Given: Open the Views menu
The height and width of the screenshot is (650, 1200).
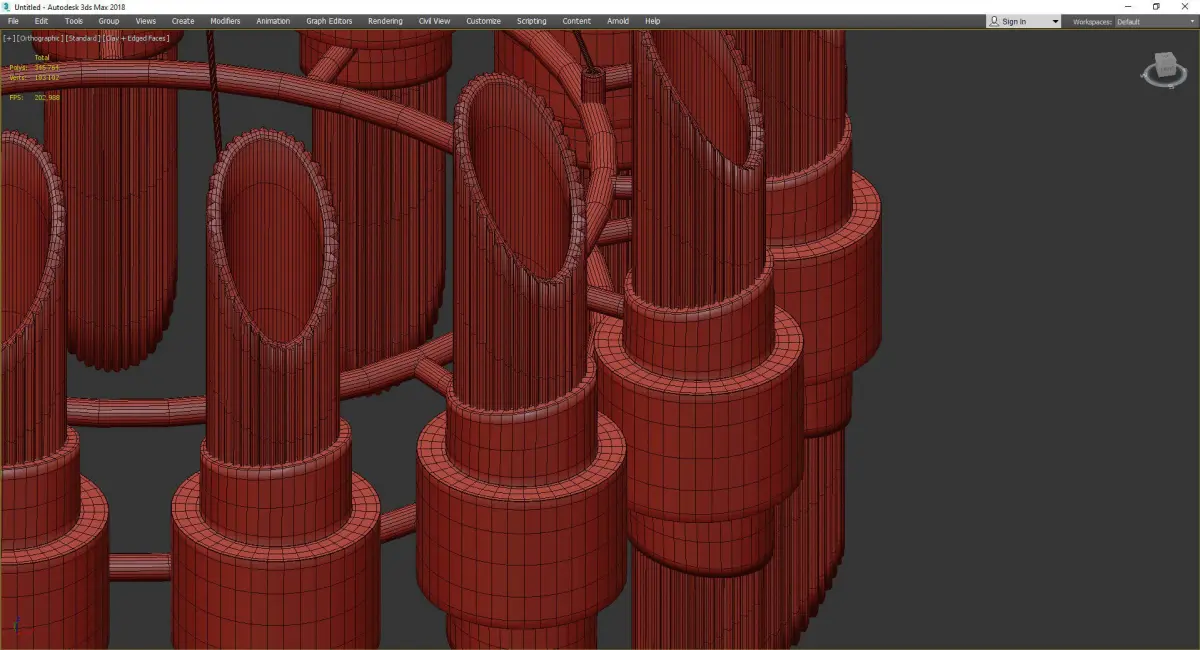Looking at the screenshot, I should 146,21.
